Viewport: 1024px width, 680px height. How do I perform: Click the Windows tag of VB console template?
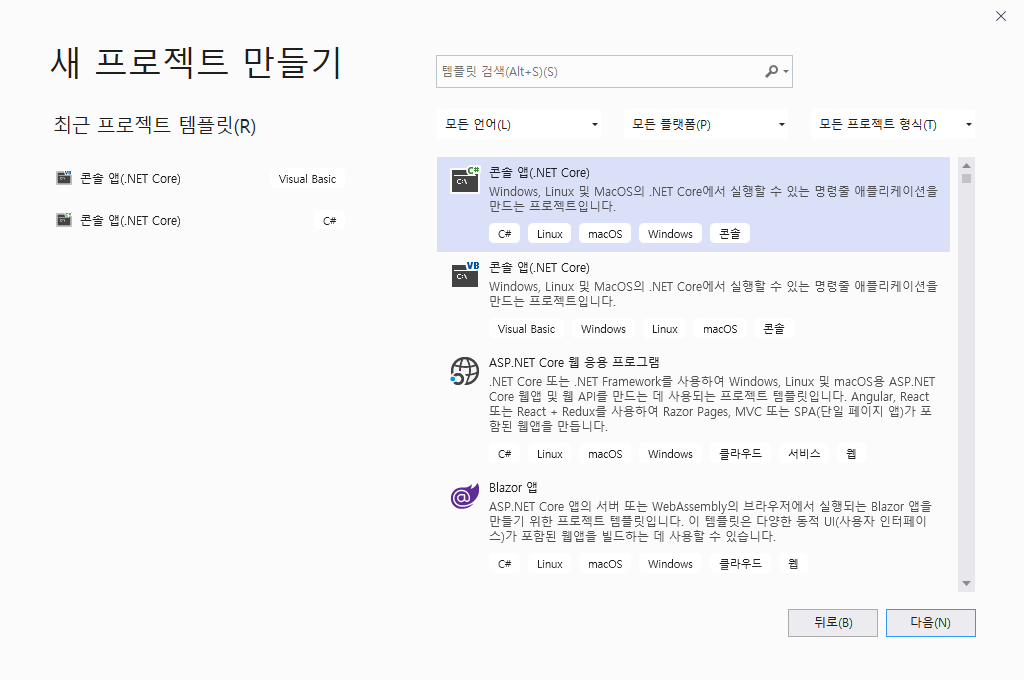(603, 329)
